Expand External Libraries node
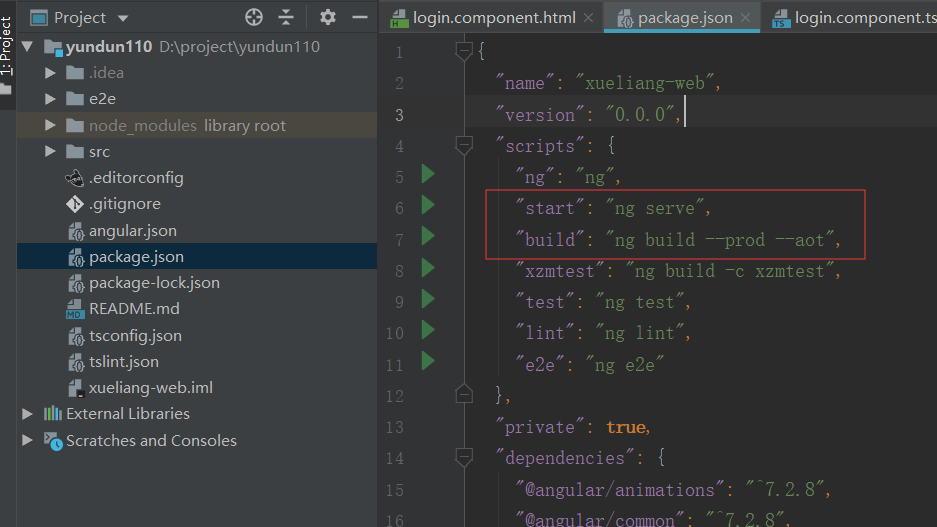Viewport: 937px width, 527px height. pyautogui.click(x=27, y=413)
